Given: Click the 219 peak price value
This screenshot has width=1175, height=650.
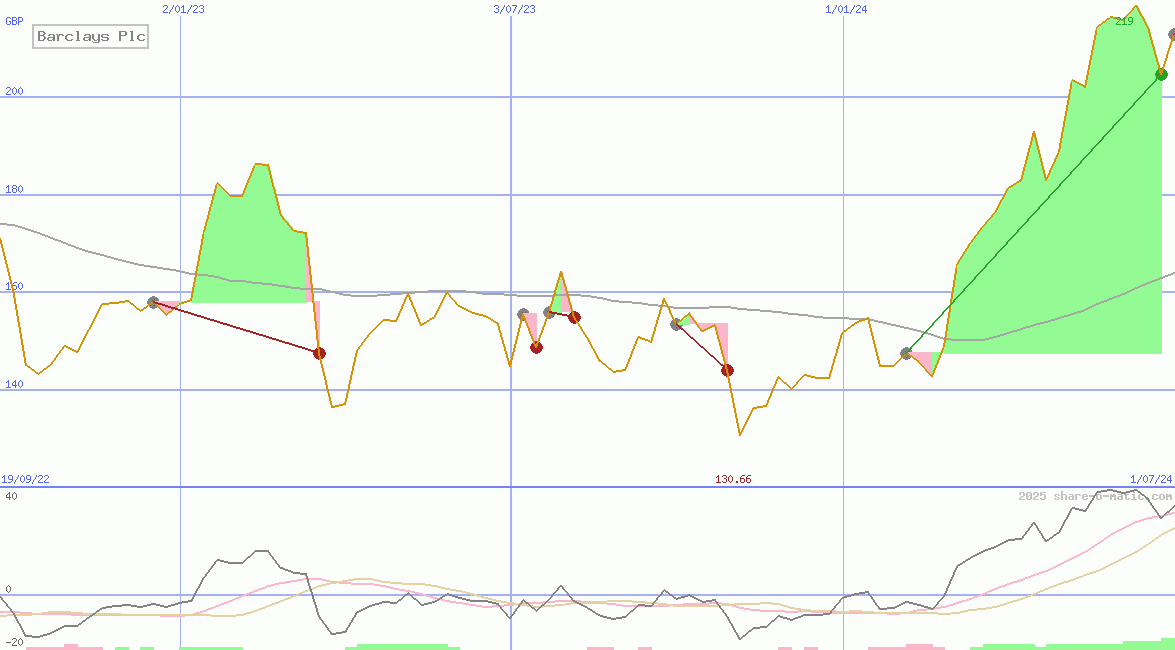Looking at the screenshot, I should point(1124,22).
